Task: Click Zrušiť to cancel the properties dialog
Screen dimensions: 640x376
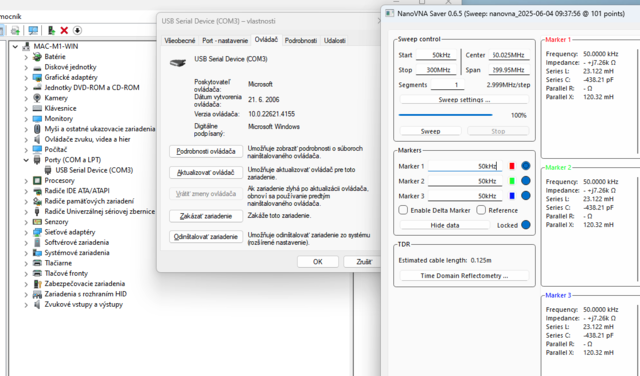Action: [363, 262]
